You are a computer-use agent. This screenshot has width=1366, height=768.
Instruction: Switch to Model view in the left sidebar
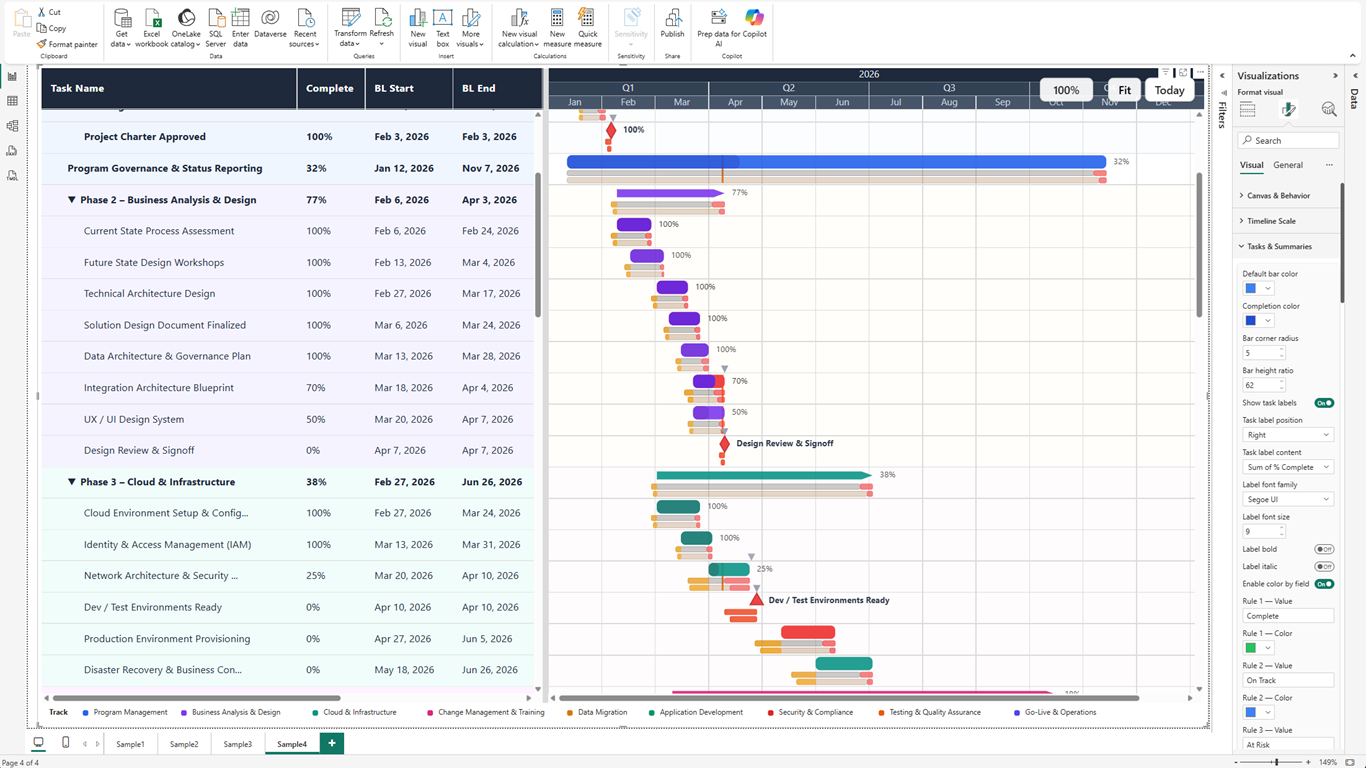[x=14, y=126]
